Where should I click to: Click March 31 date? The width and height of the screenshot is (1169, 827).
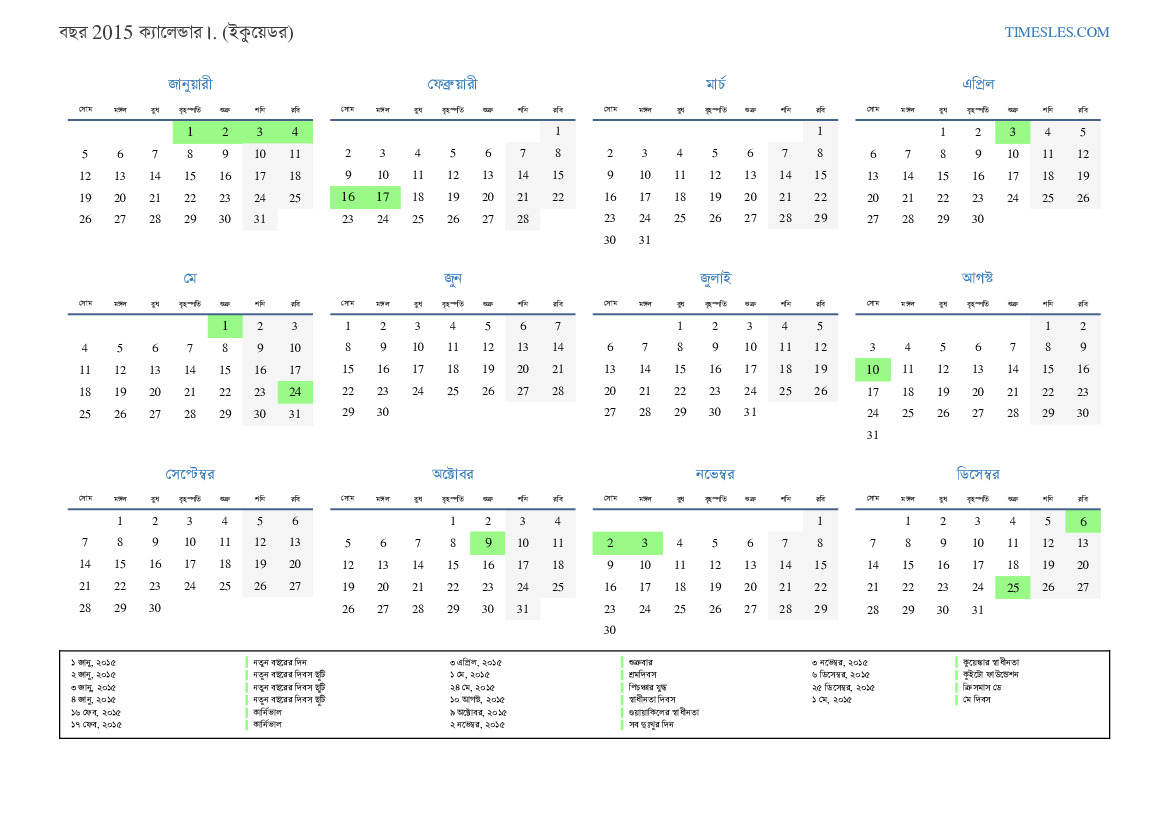coord(645,240)
